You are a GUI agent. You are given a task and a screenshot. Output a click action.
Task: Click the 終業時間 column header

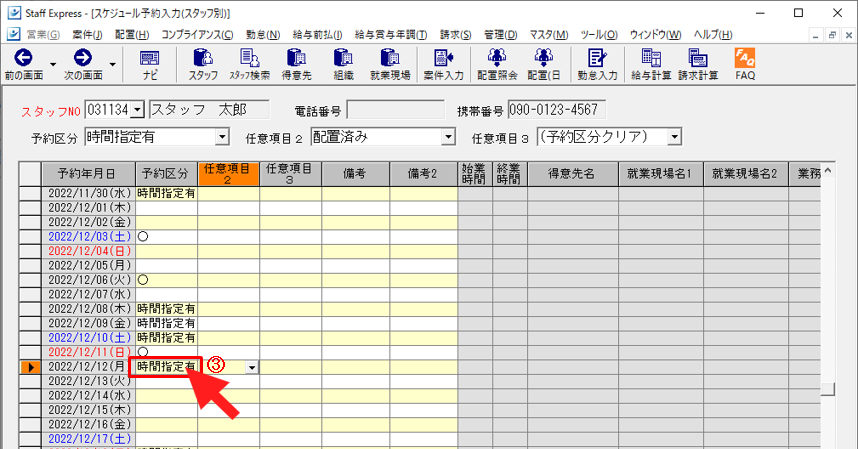click(510, 174)
